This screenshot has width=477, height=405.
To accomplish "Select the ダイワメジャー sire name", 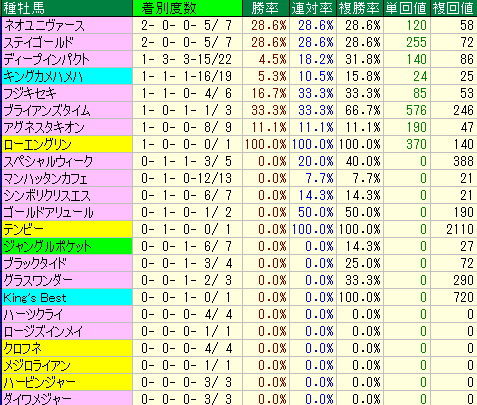I will (x=37, y=399).
